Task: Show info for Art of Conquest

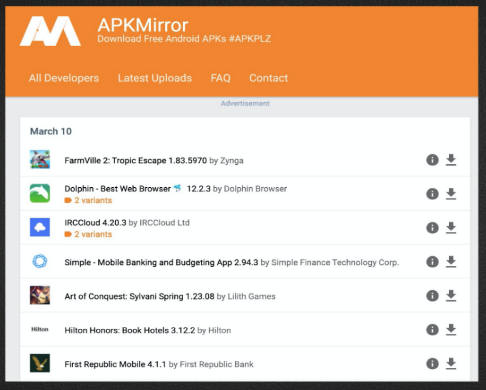Action: tap(432, 296)
